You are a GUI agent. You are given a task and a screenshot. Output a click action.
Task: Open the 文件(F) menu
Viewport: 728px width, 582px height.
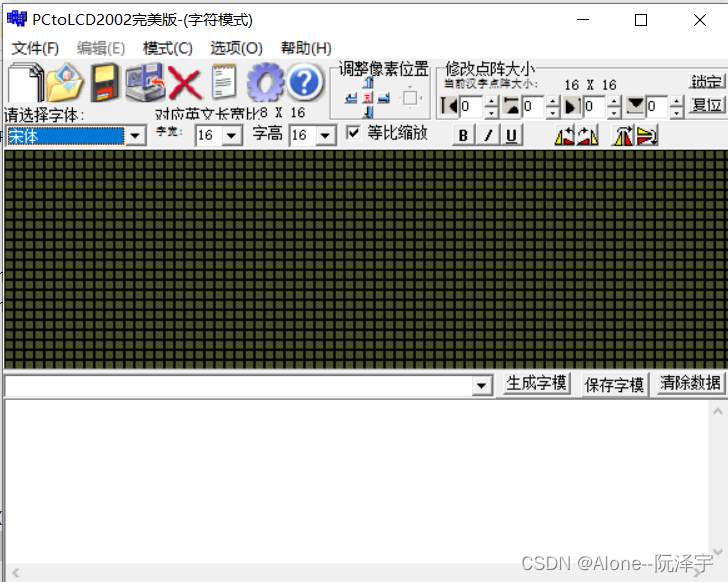click(x=35, y=48)
